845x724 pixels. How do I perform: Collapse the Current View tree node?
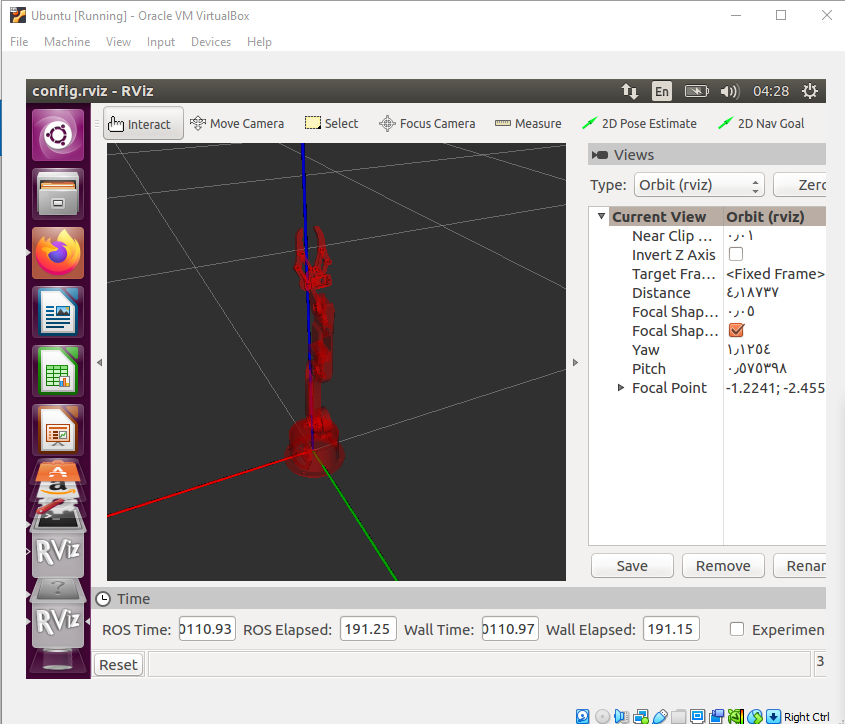pos(601,216)
